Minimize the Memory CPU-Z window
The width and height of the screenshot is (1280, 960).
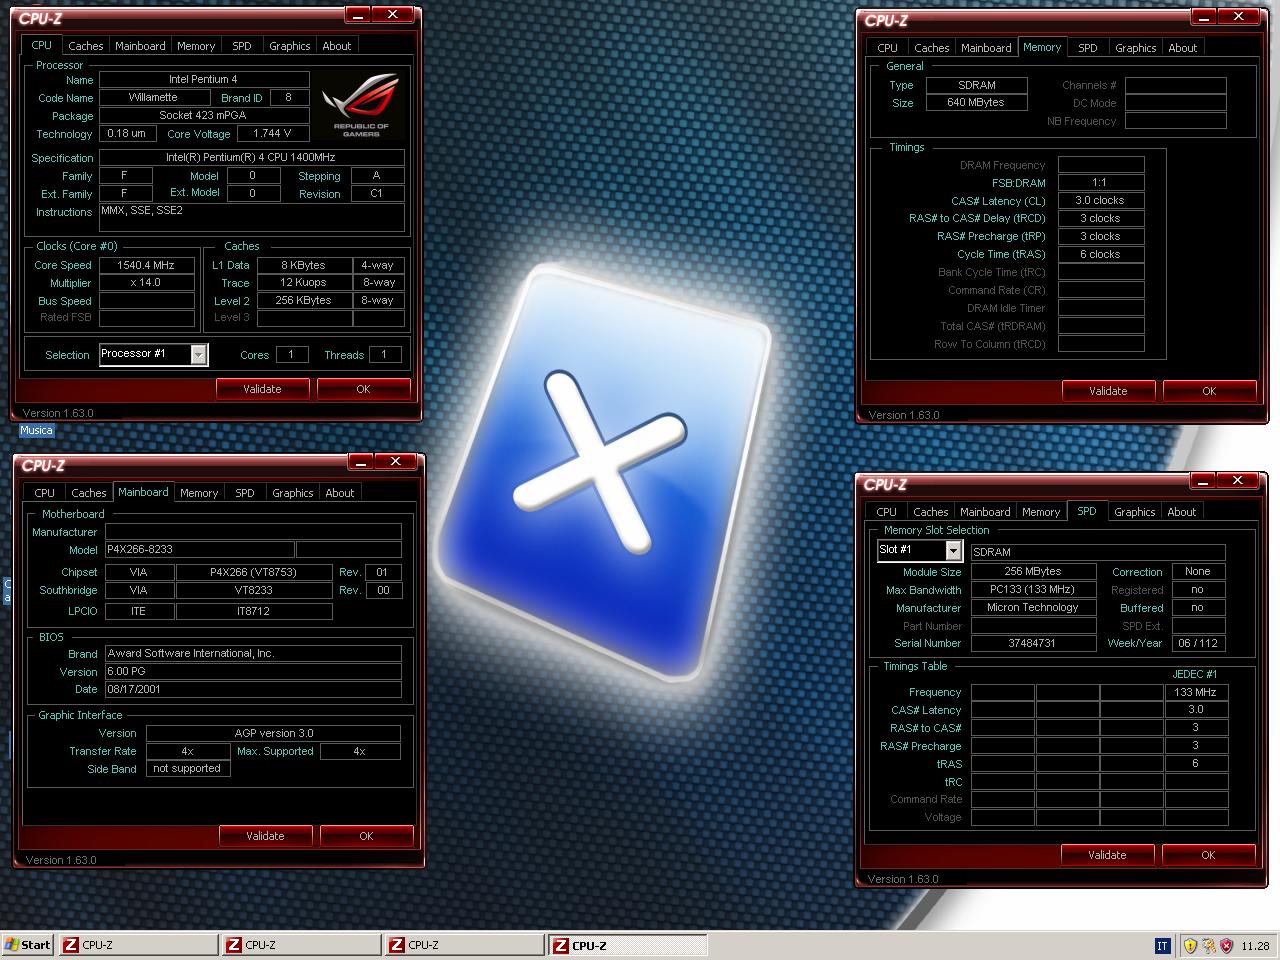click(1205, 17)
